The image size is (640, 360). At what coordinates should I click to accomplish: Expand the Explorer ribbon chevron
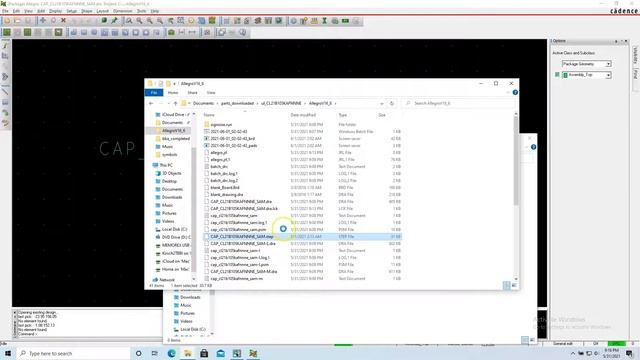pos(508,93)
